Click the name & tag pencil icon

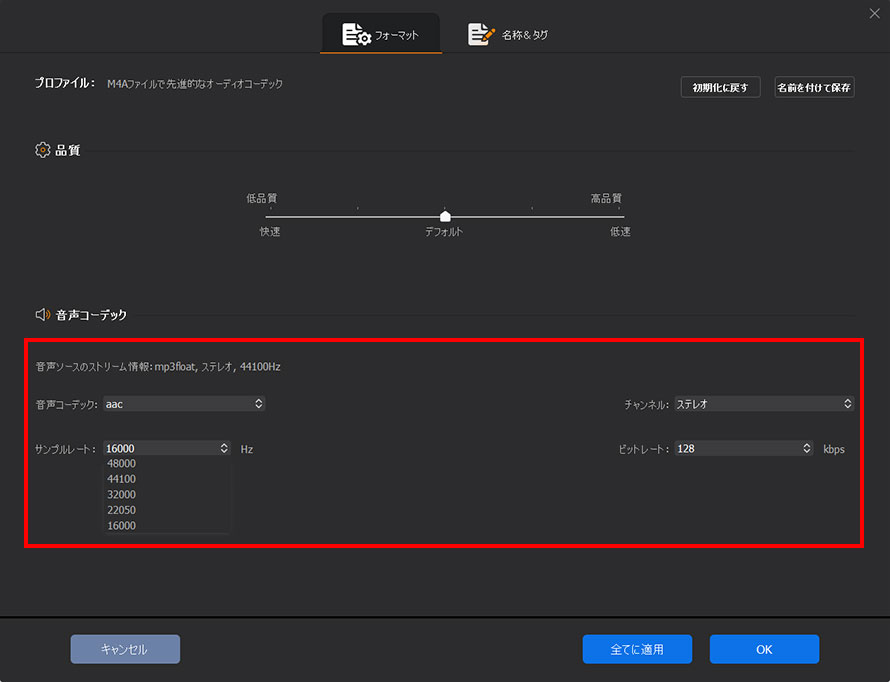pos(482,35)
